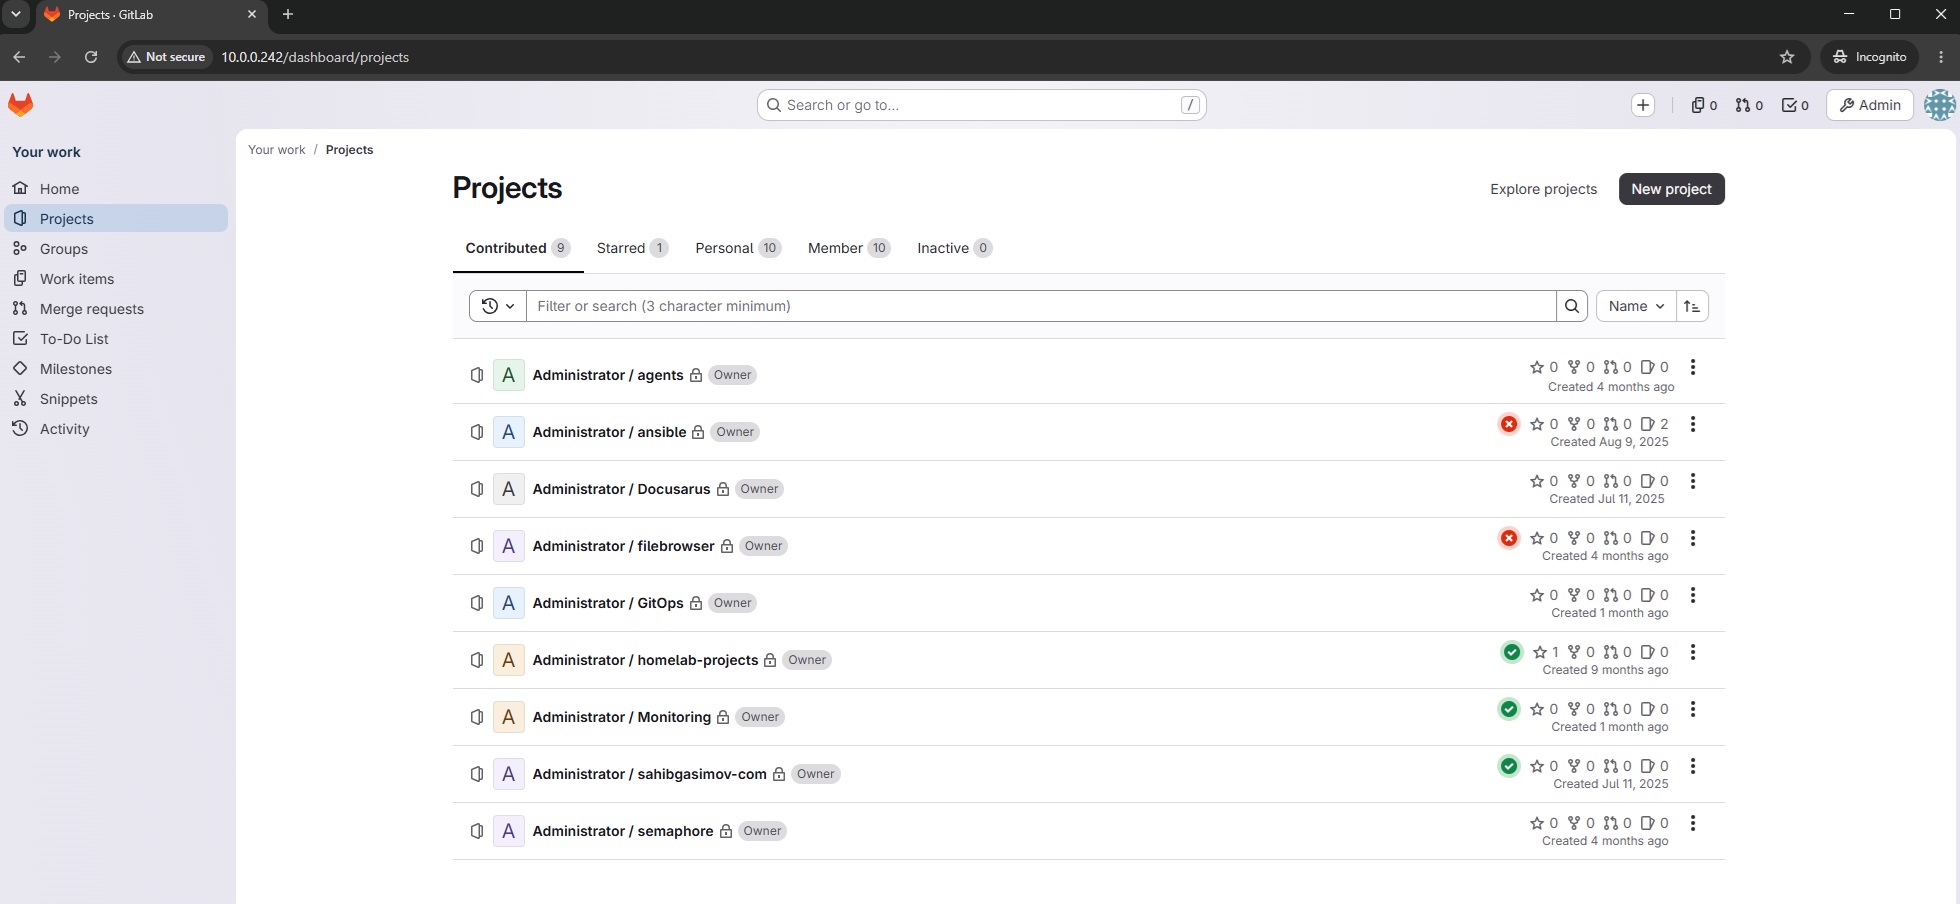Open the create new plus menu
1960x904 pixels.
pyautogui.click(x=1643, y=105)
